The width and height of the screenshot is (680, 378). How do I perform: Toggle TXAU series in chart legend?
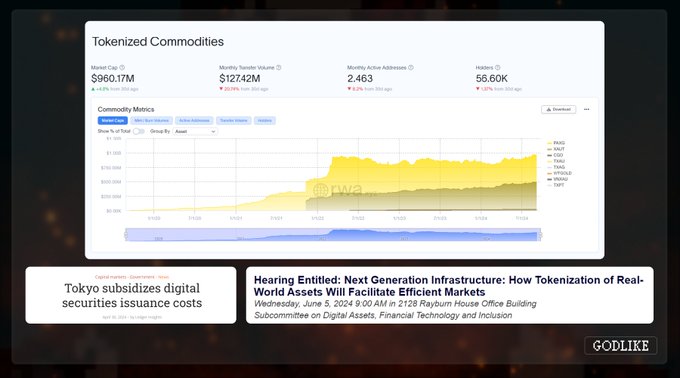click(x=556, y=161)
